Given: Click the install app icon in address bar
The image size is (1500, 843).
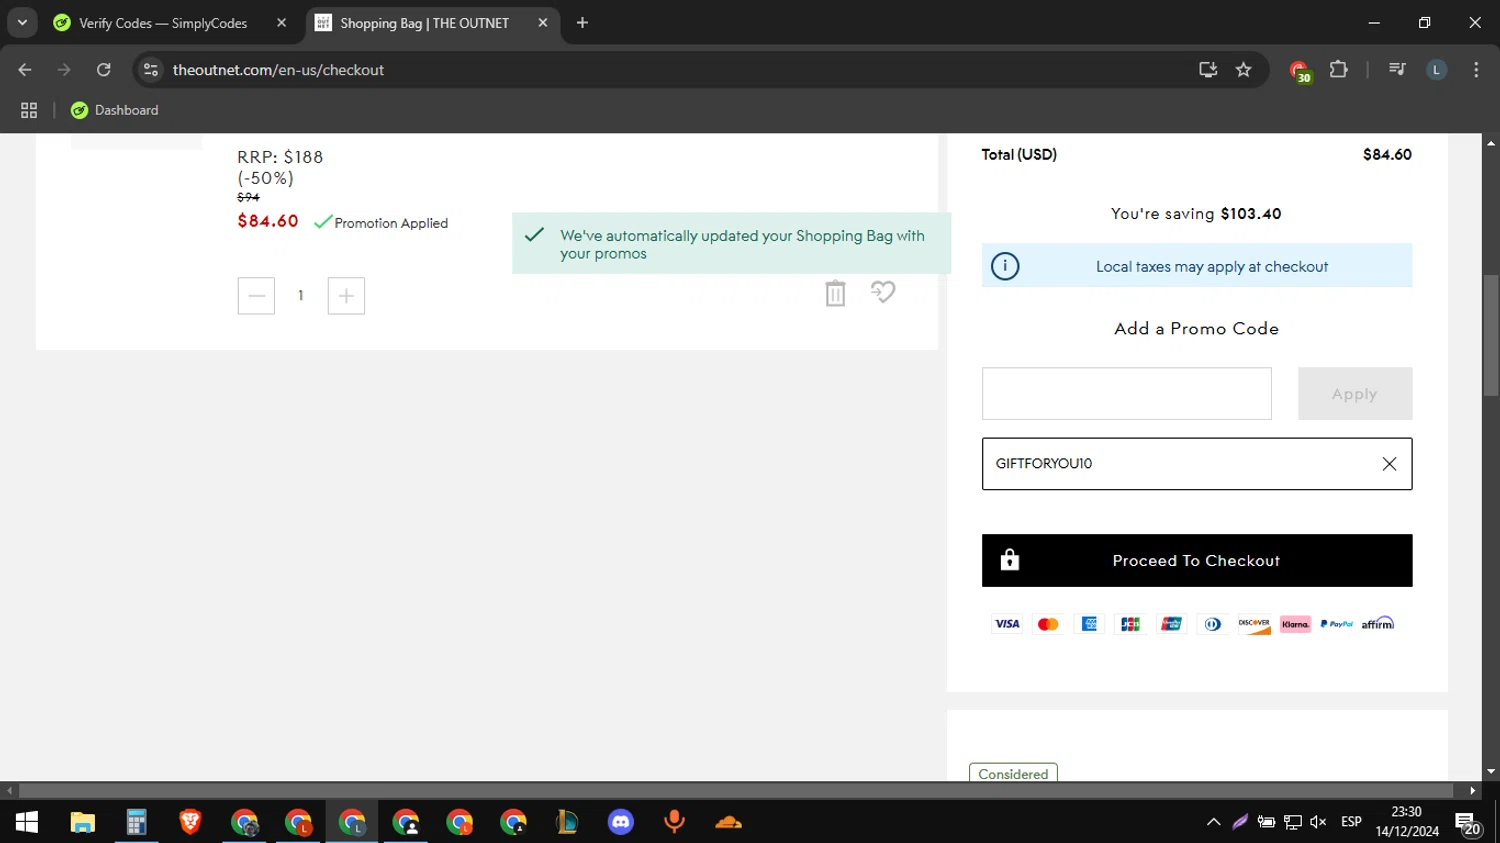Looking at the screenshot, I should tap(1208, 70).
